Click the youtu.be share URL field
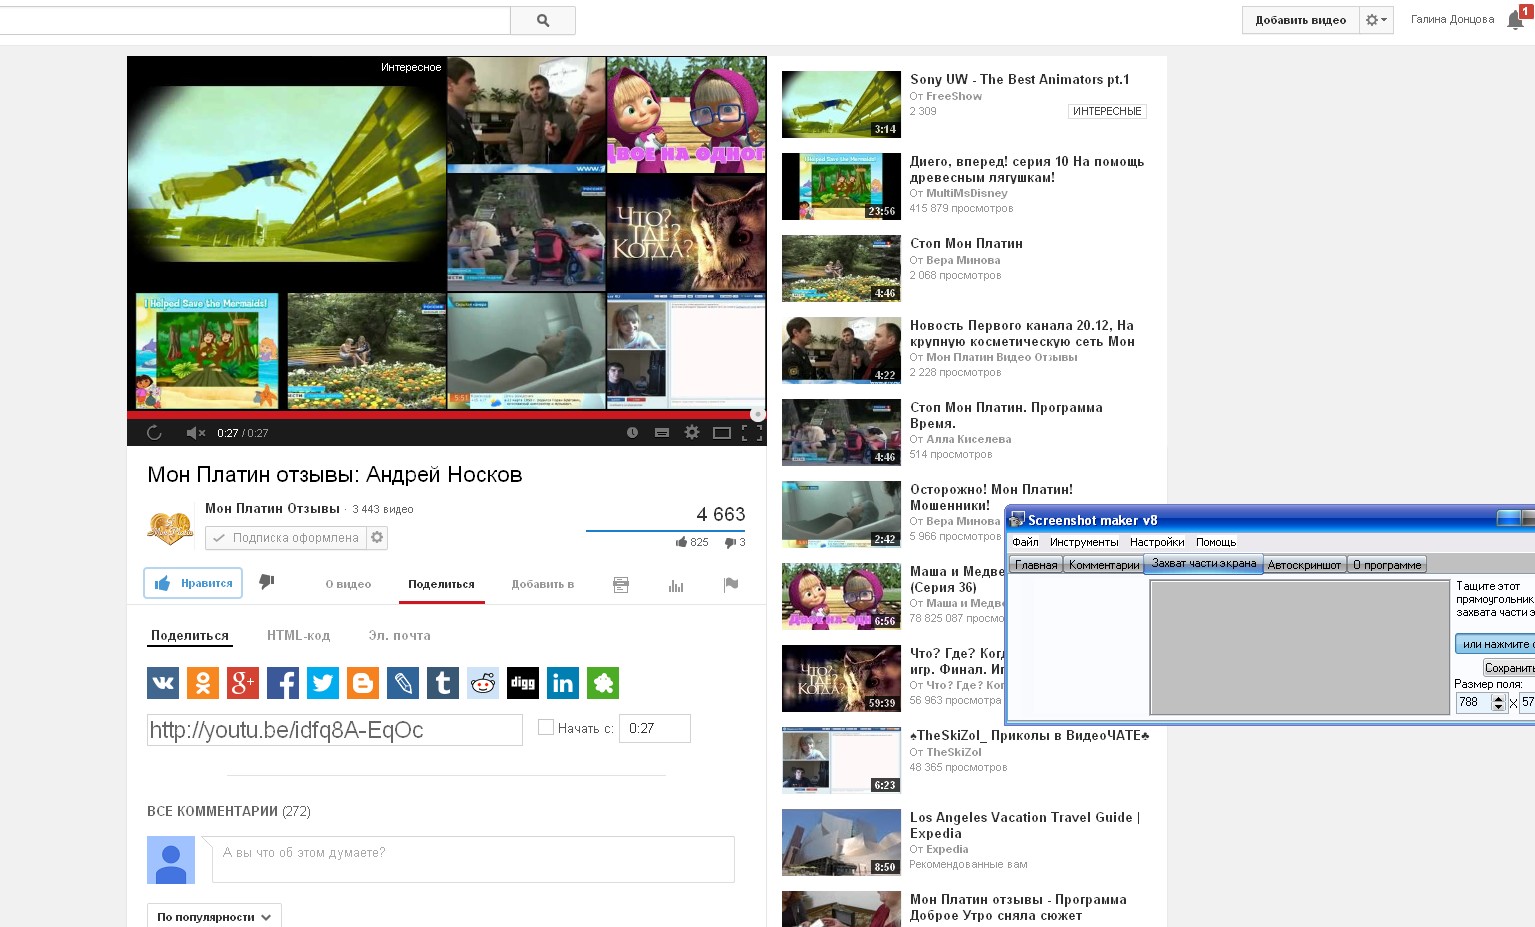This screenshot has width=1535, height=927. (x=334, y=730)
